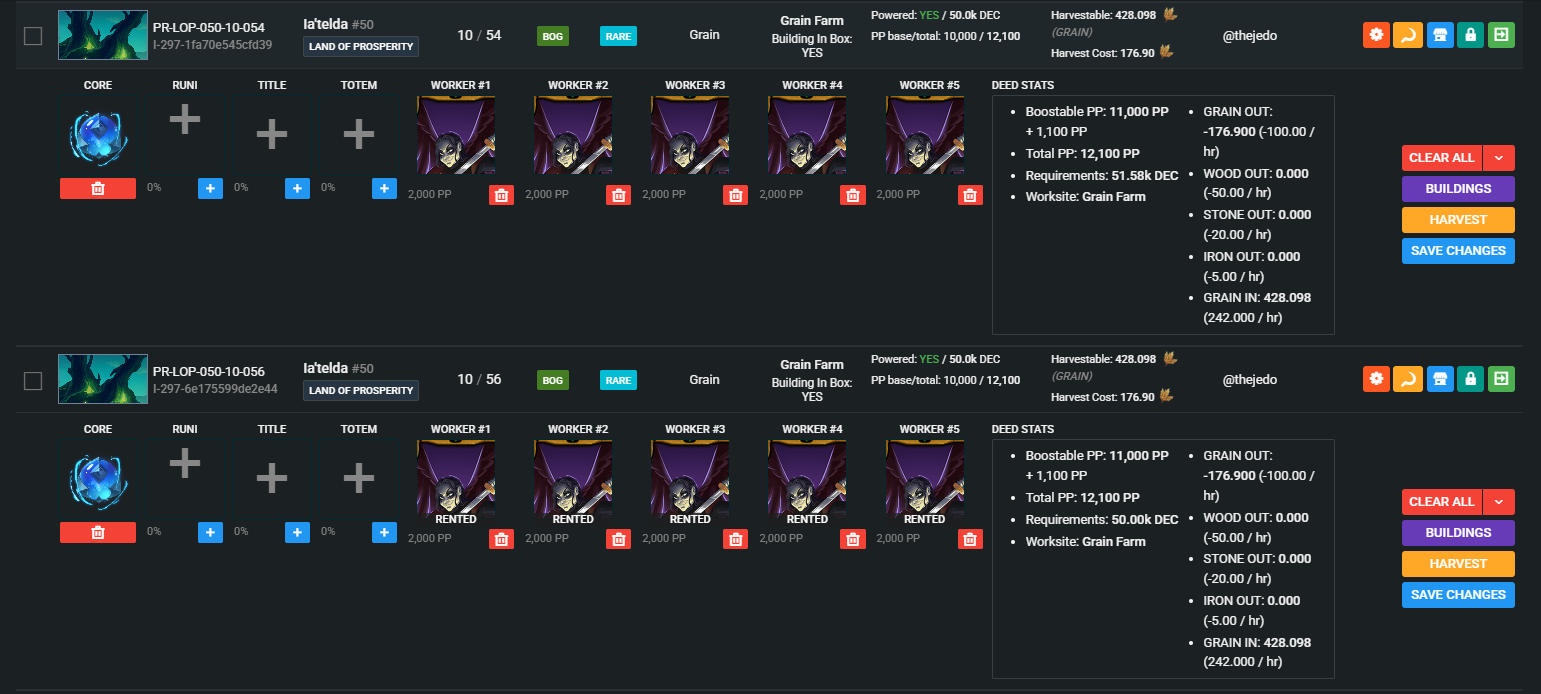Remove the Core item on deed PR-LOP-050-10-056

coord(98,532)
